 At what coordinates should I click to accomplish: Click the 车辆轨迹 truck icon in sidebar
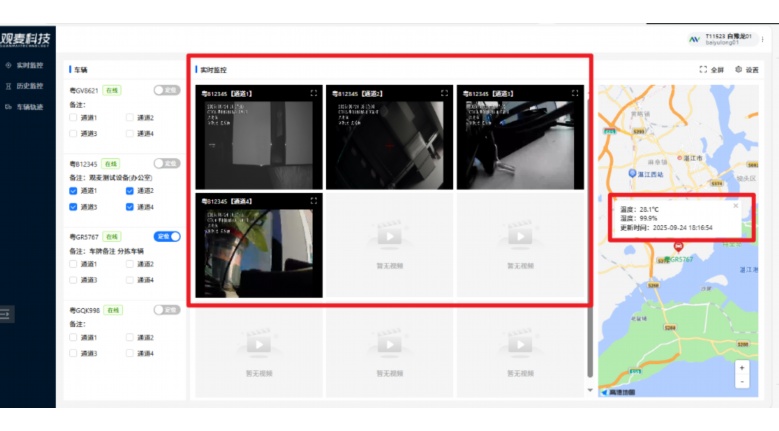click(x=8, y=107)
